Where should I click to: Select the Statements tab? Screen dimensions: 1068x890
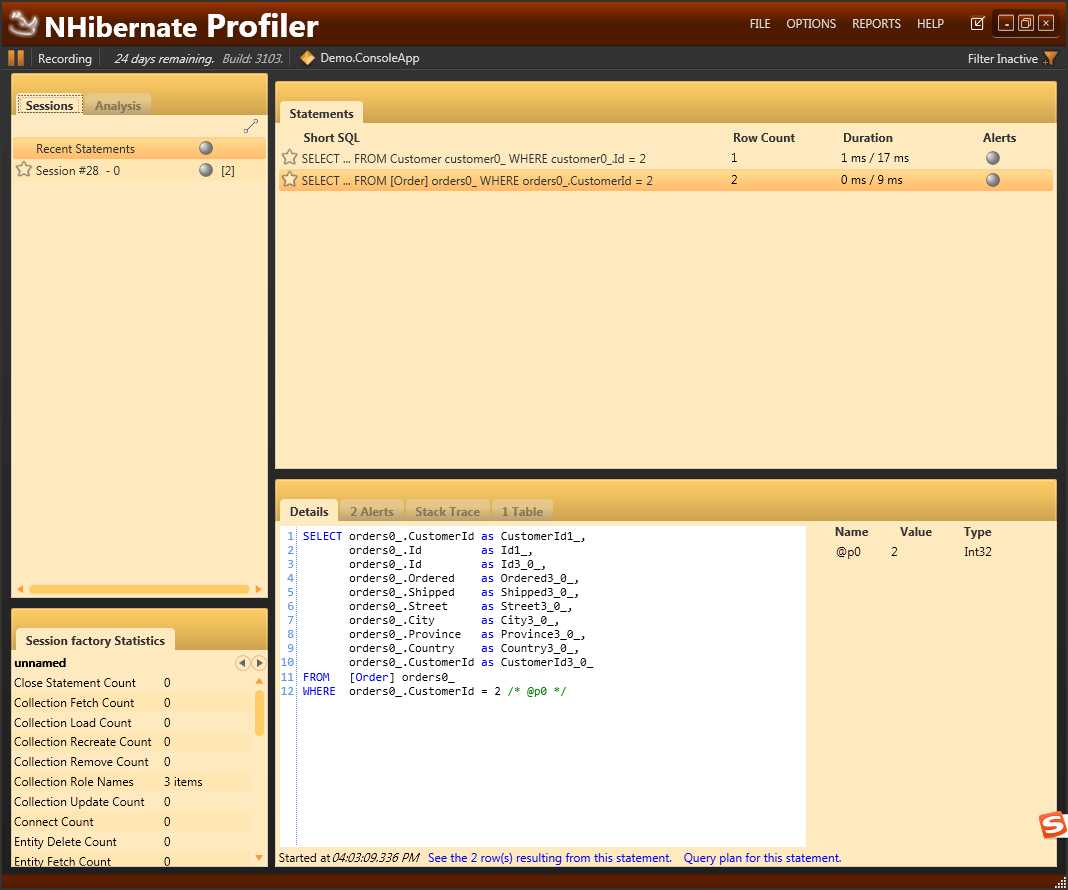321,113
